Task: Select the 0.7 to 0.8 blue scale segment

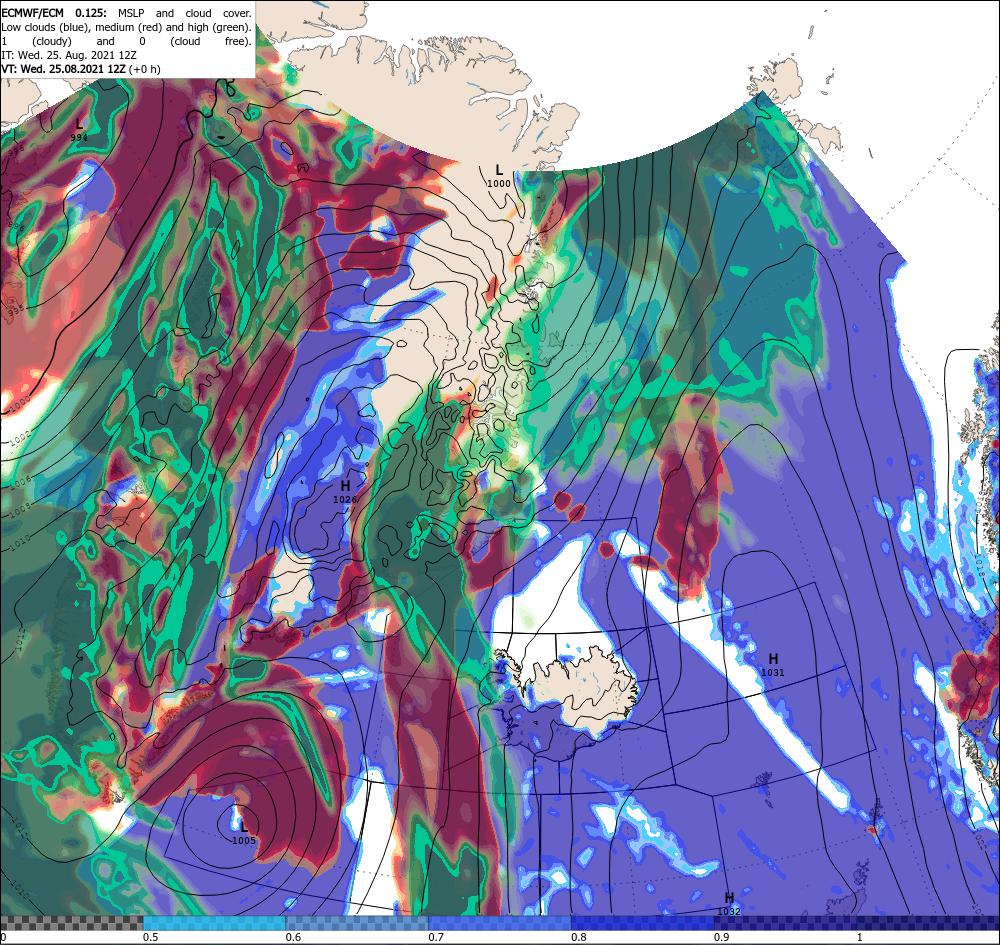Action: [x=499, y=923]
